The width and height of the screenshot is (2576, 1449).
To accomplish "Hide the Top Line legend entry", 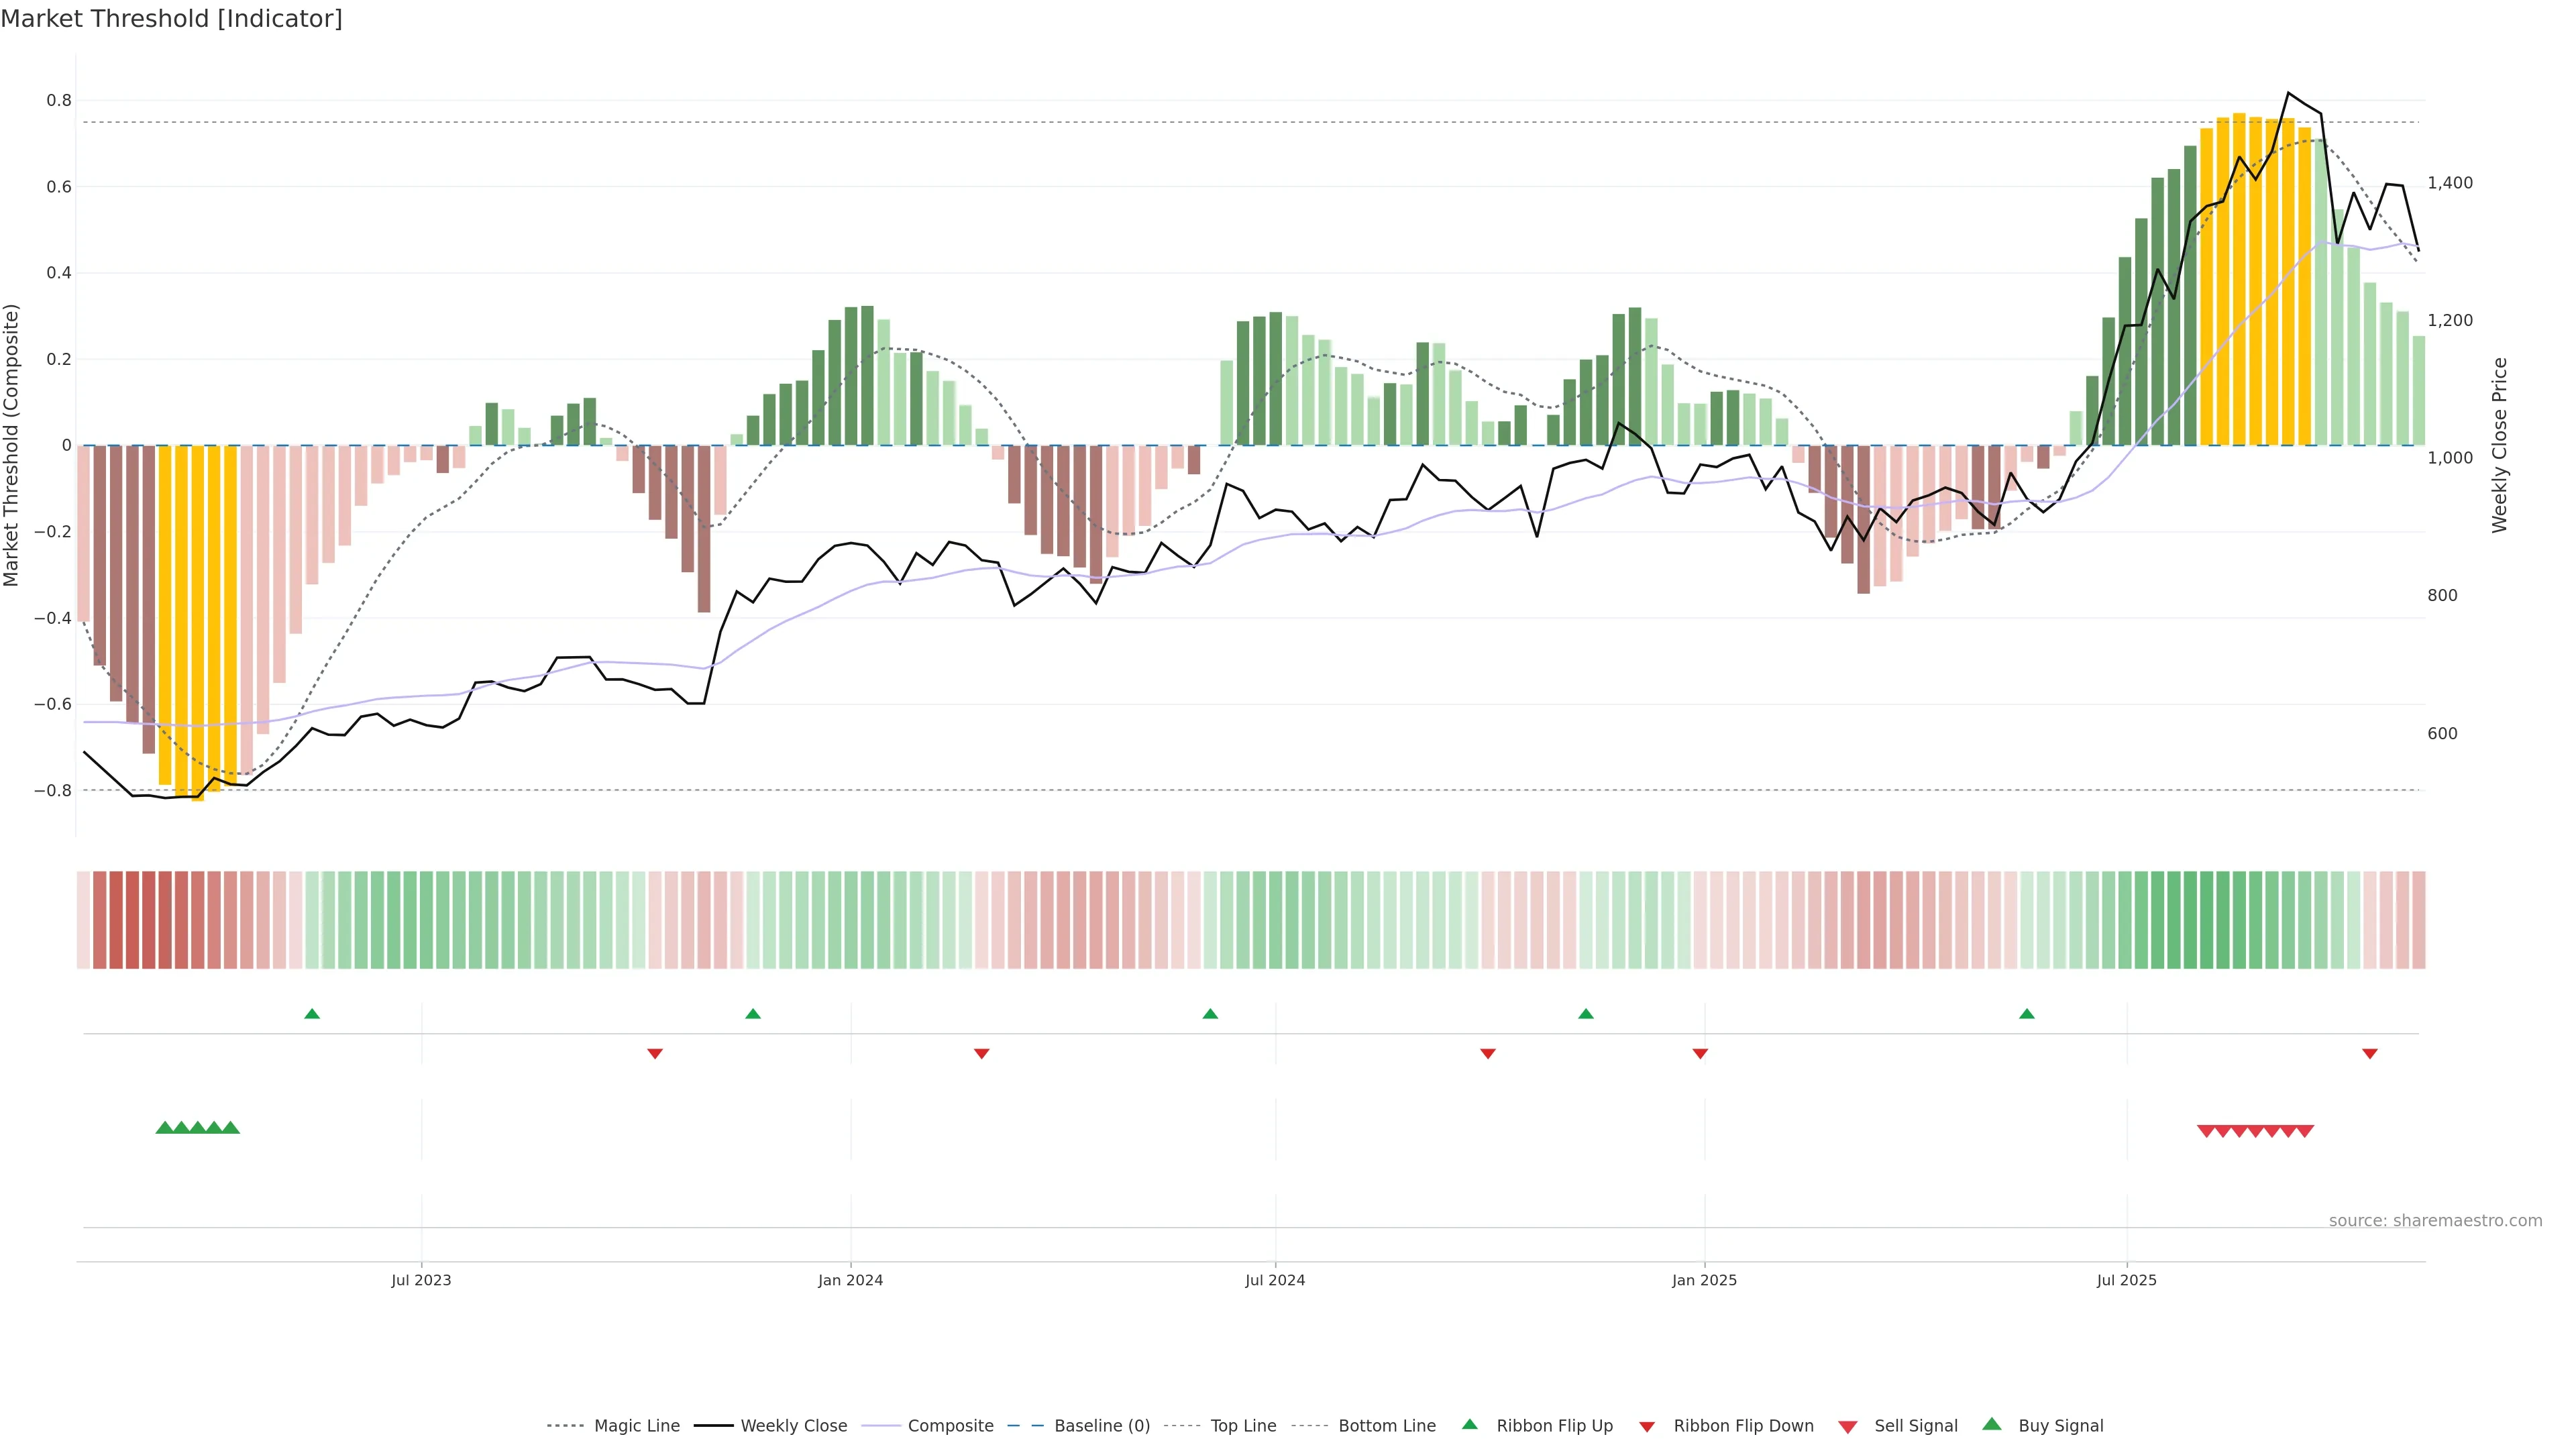I will coord(1243,1426).
